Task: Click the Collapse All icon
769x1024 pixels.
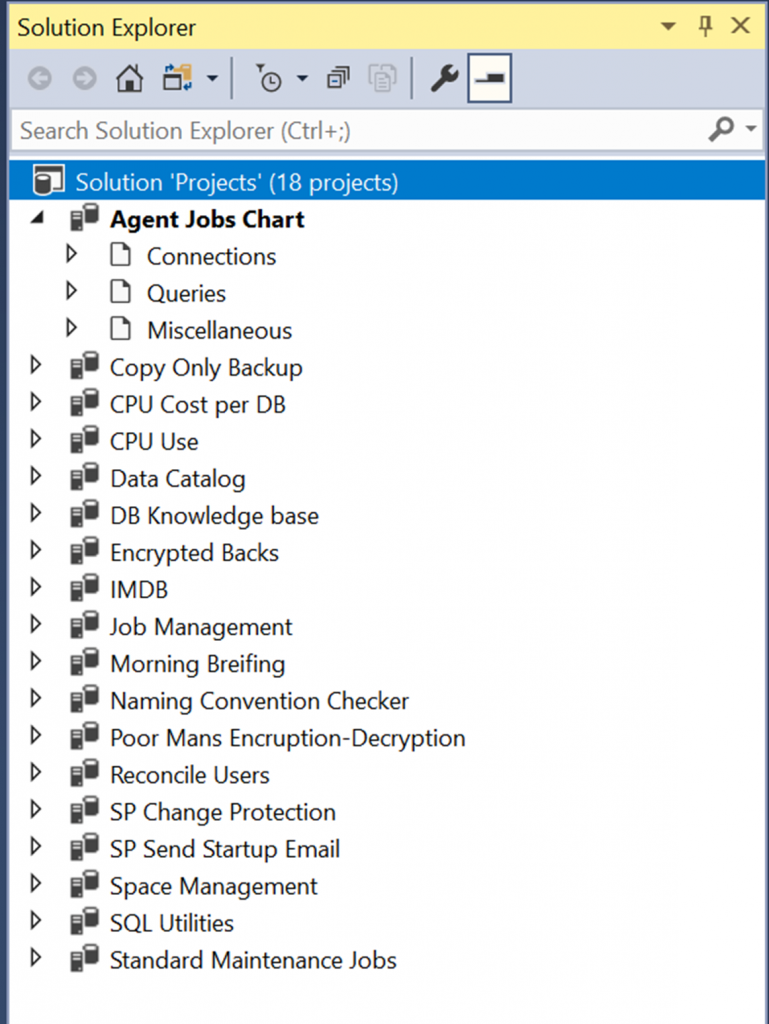Action: [x=338, y=79]
